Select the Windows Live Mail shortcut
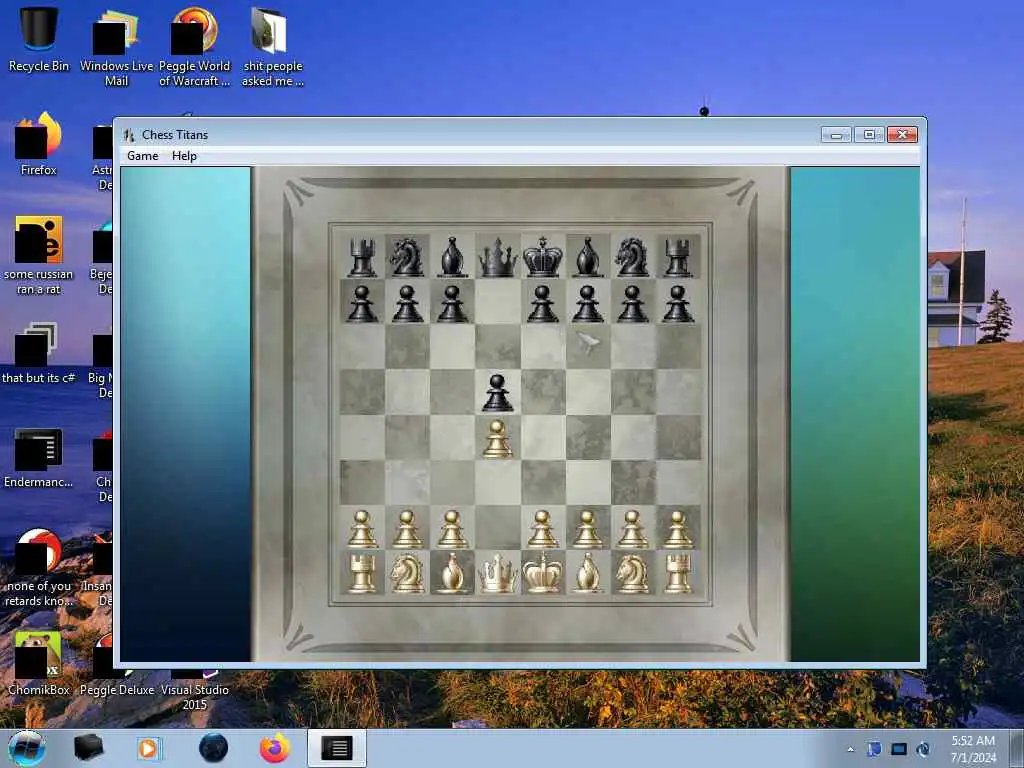Viewport: 1024px width, 768px height. point(116,47)
